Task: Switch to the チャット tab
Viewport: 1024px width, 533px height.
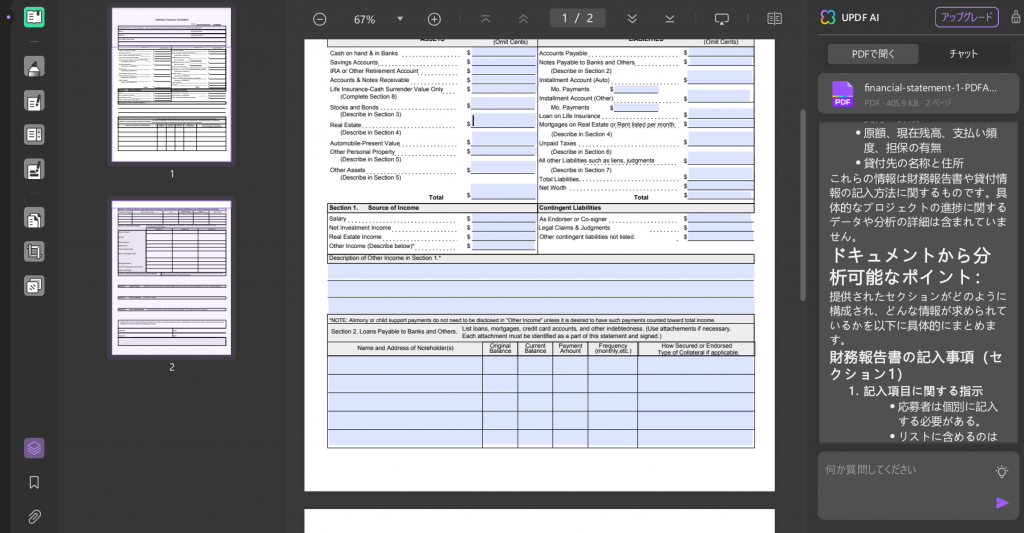Action: [963, 54]
